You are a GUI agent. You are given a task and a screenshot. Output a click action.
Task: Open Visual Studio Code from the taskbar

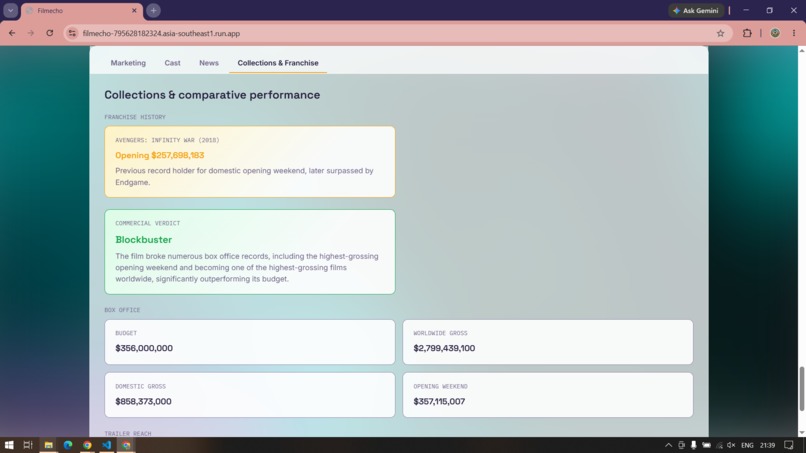[x=106, y=445]
